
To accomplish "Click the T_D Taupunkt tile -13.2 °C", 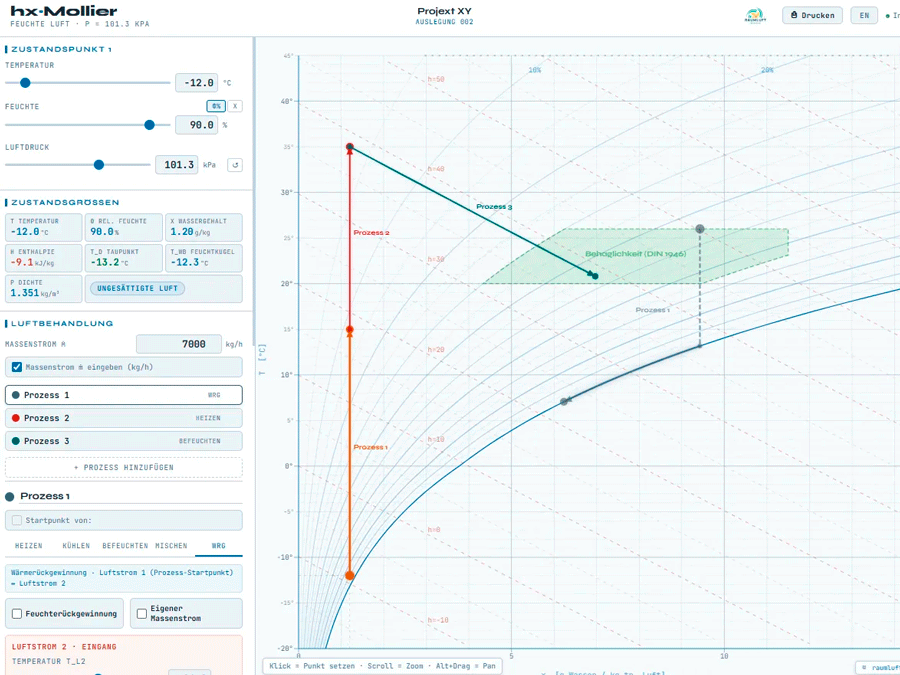I will click(x=124, y=258).
